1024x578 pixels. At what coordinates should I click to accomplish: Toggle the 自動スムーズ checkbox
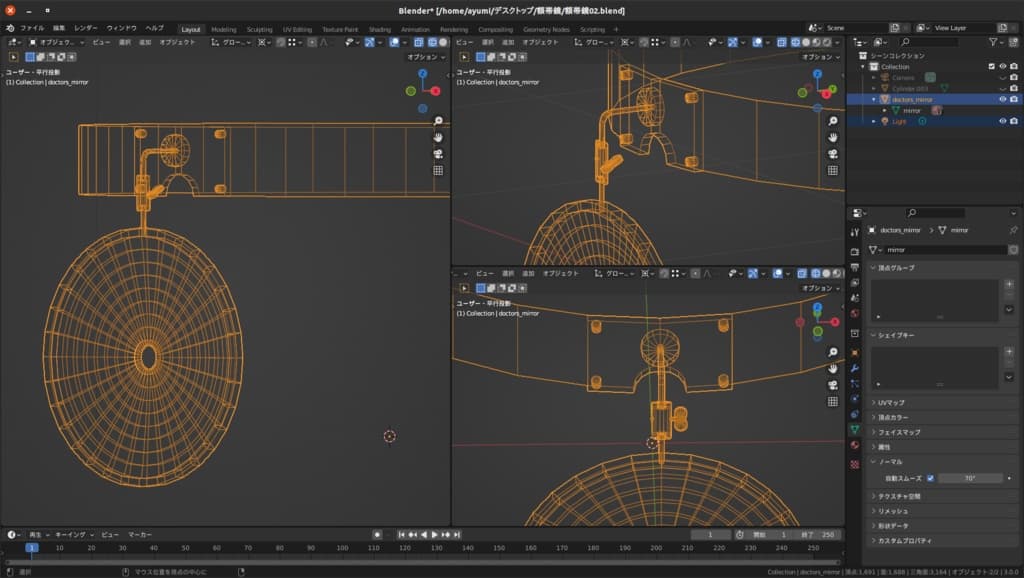(930, 479)
